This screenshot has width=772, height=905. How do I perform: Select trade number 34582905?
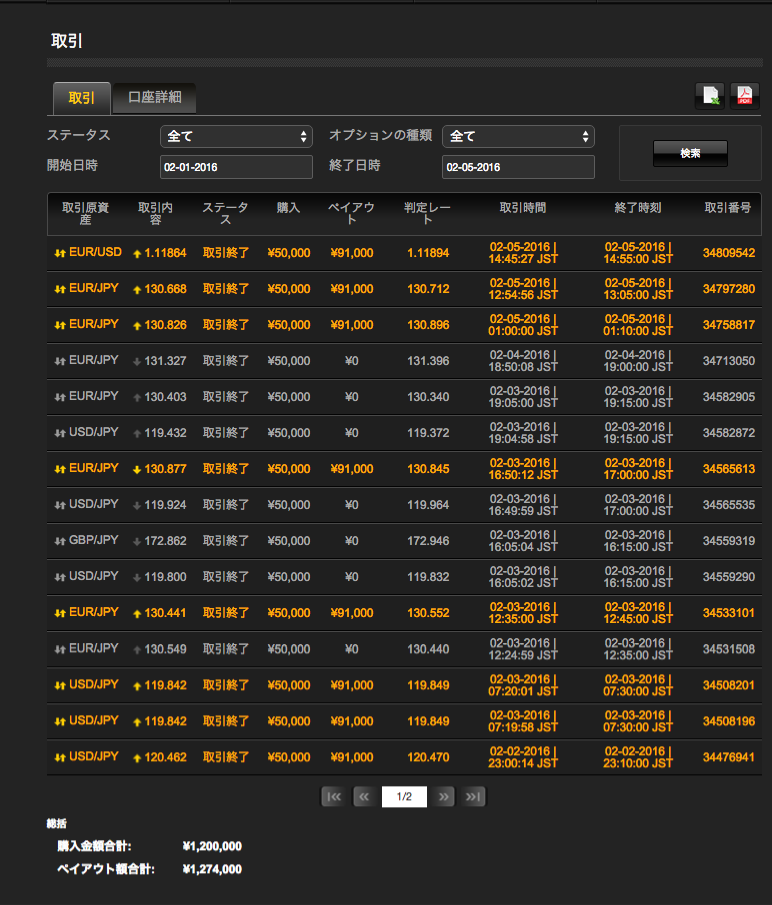click(x=729, y=397)
